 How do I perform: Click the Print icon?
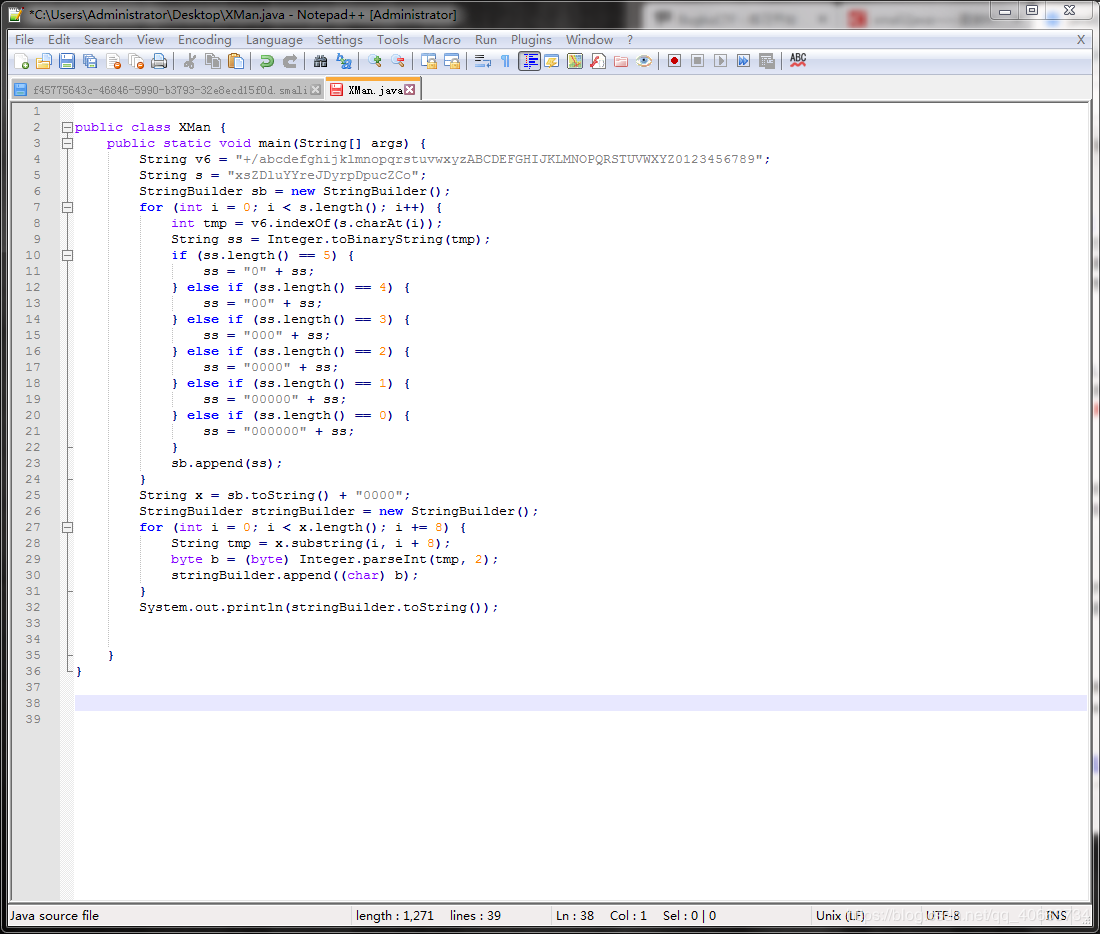[159, 61]
